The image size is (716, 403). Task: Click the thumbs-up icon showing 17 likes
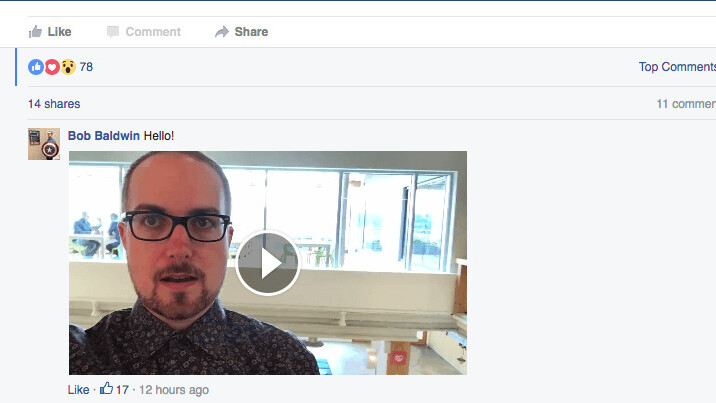(x=106, y=388)
